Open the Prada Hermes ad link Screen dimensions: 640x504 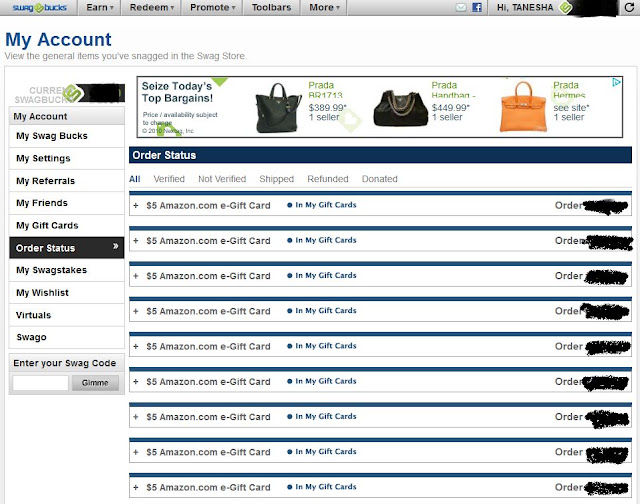pyautogui.click(x=569, y=90)
